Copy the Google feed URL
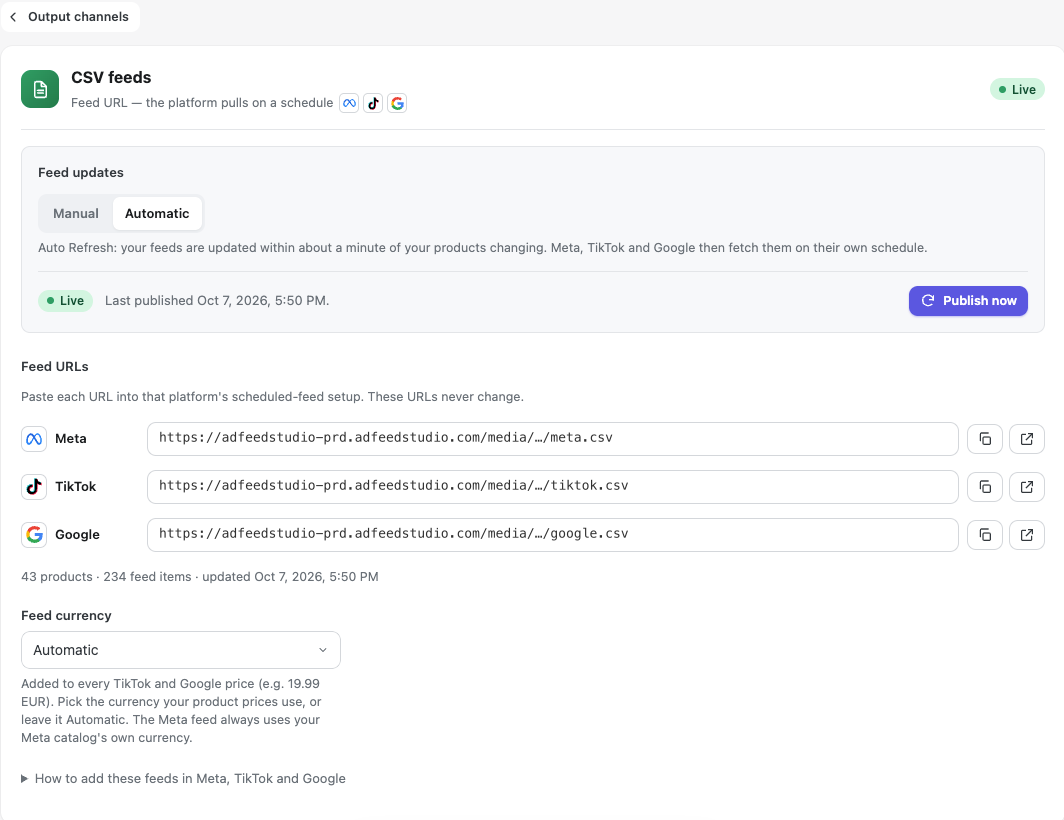Image resolution: width=1064 pixels, height=820 pixels. pyautogui.click(x=985, y=535)
